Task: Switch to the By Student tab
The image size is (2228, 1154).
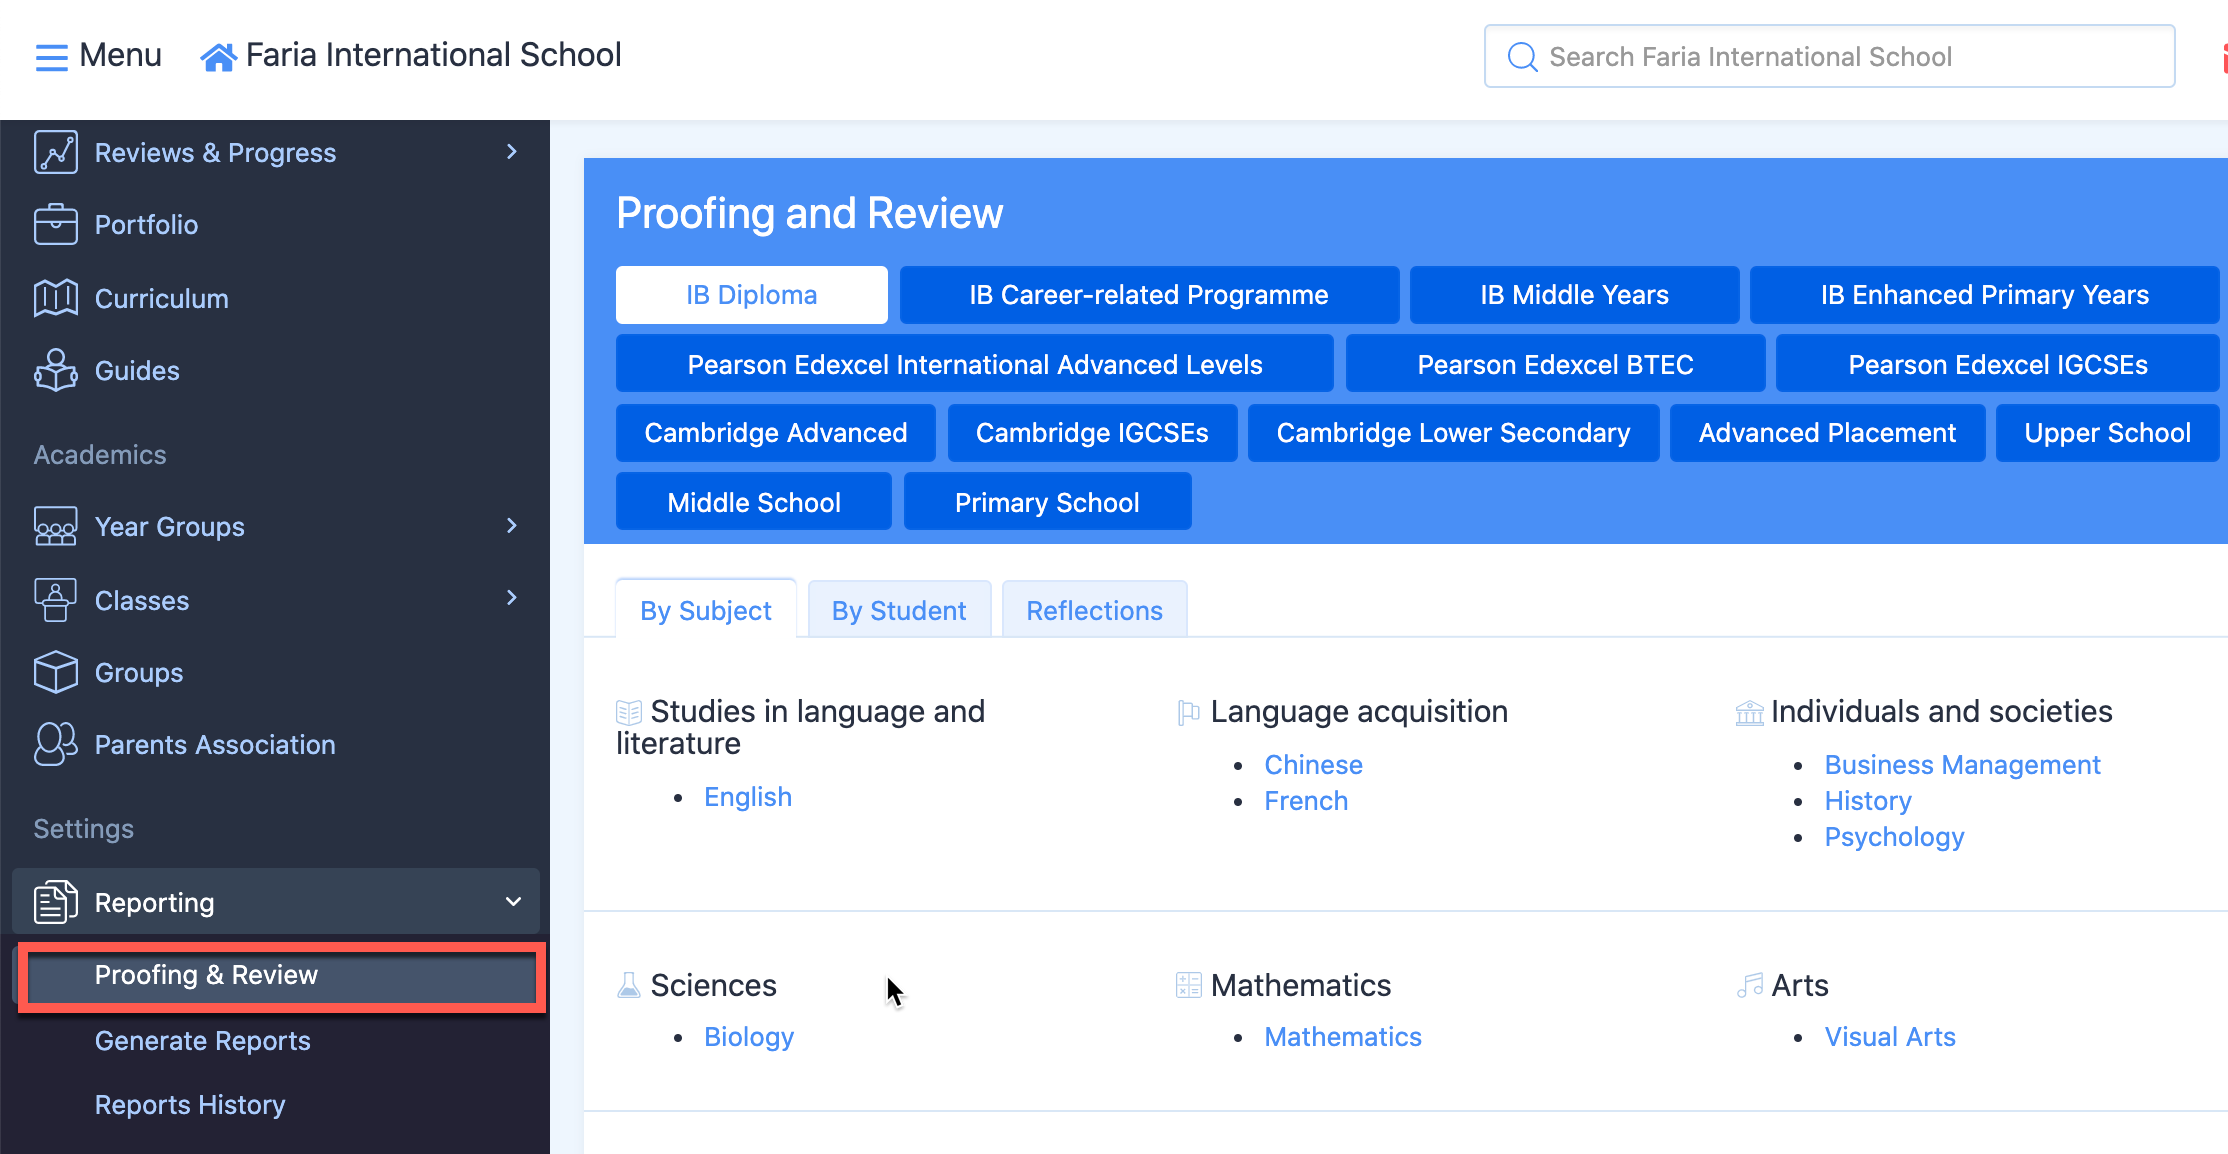Action: pyautogui.click(x=899, y=609)
